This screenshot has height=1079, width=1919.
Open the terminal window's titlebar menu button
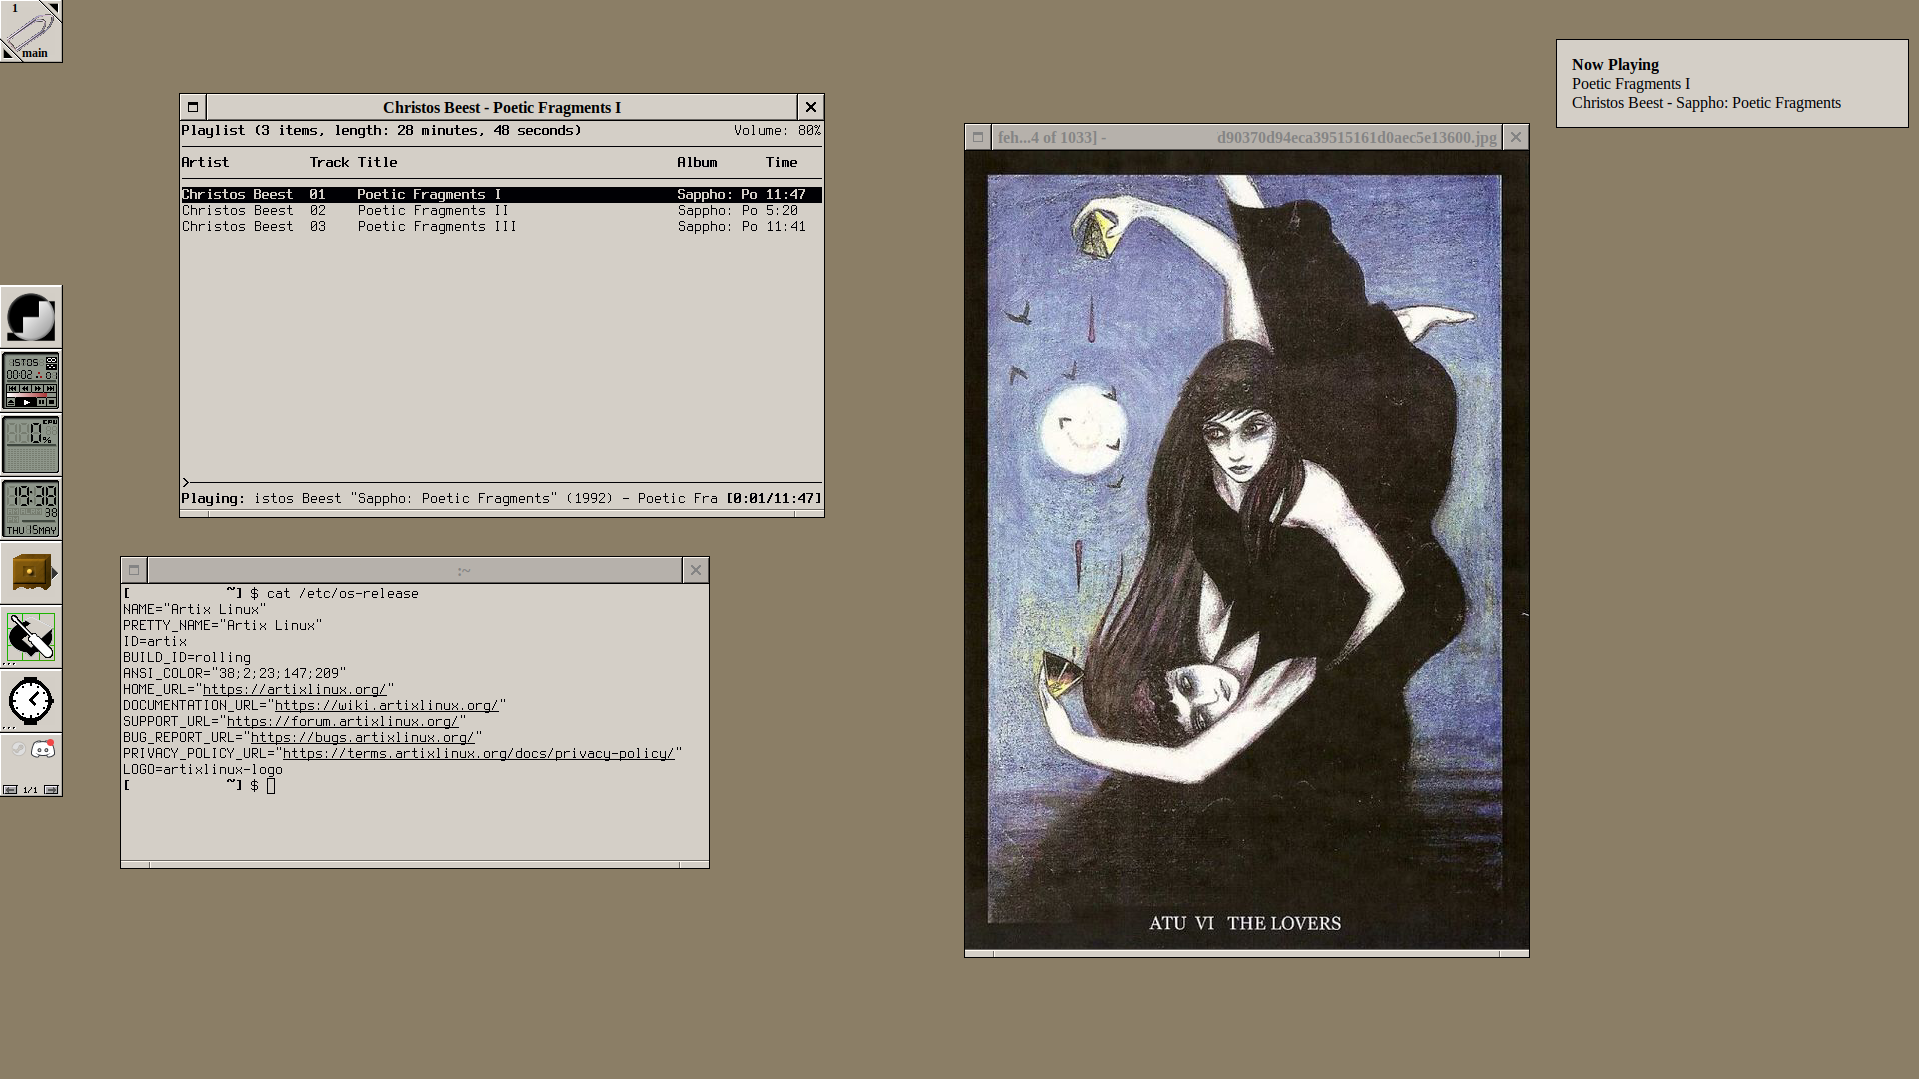134,570
